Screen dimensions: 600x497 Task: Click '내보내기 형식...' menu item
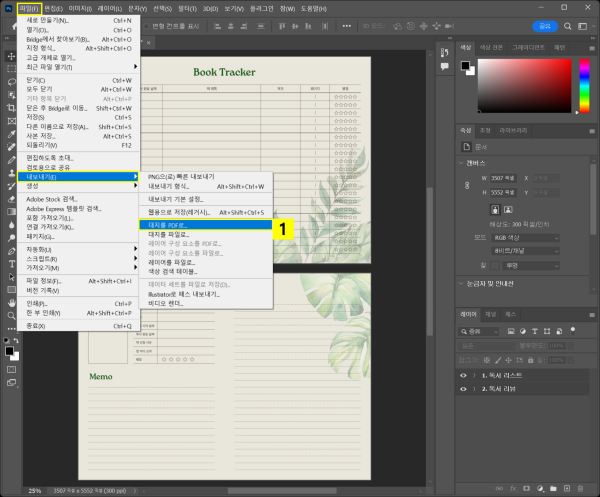[205, 187]
